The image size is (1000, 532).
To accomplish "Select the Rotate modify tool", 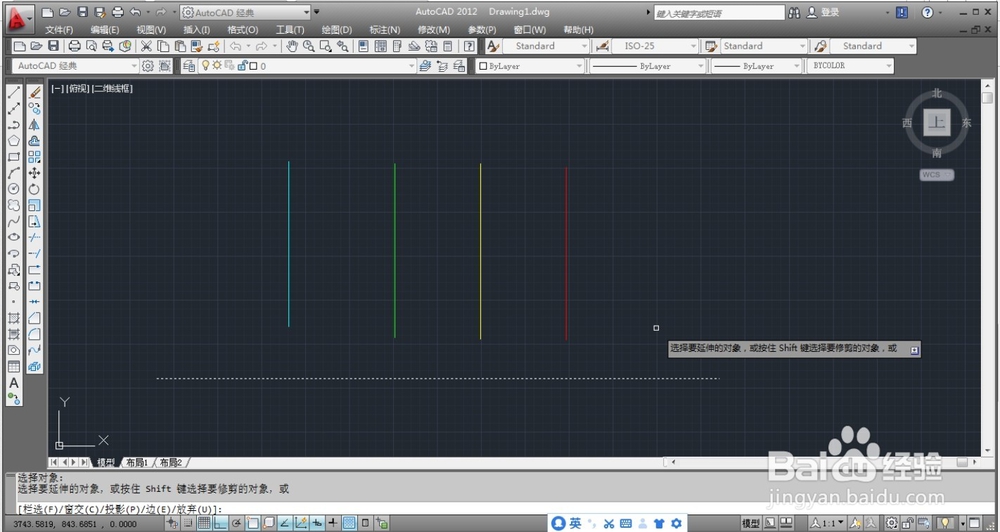I will pyautogui.click(x=34, y=189).
